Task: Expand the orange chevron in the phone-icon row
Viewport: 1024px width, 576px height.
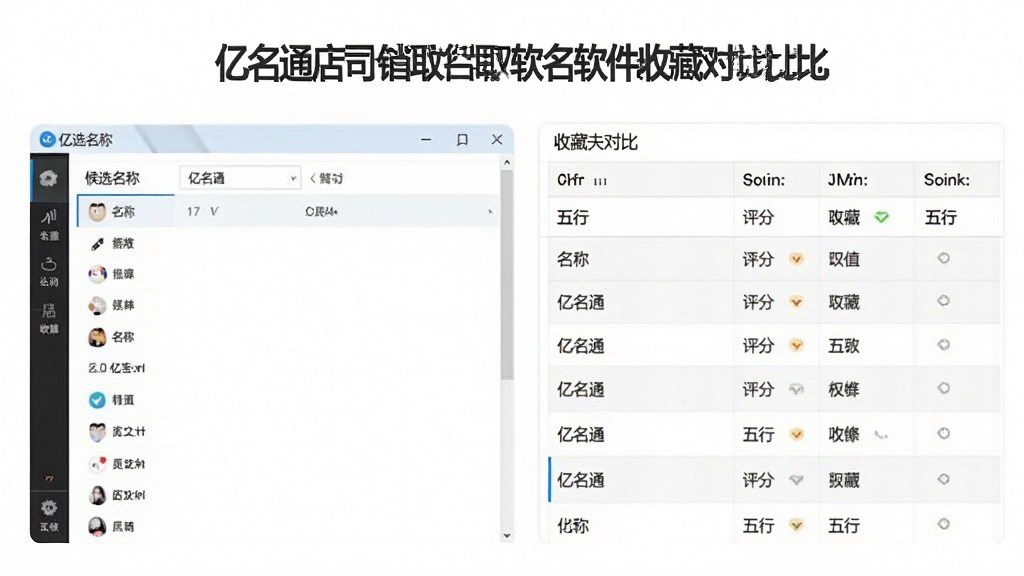Action: (x=796, y=434)
